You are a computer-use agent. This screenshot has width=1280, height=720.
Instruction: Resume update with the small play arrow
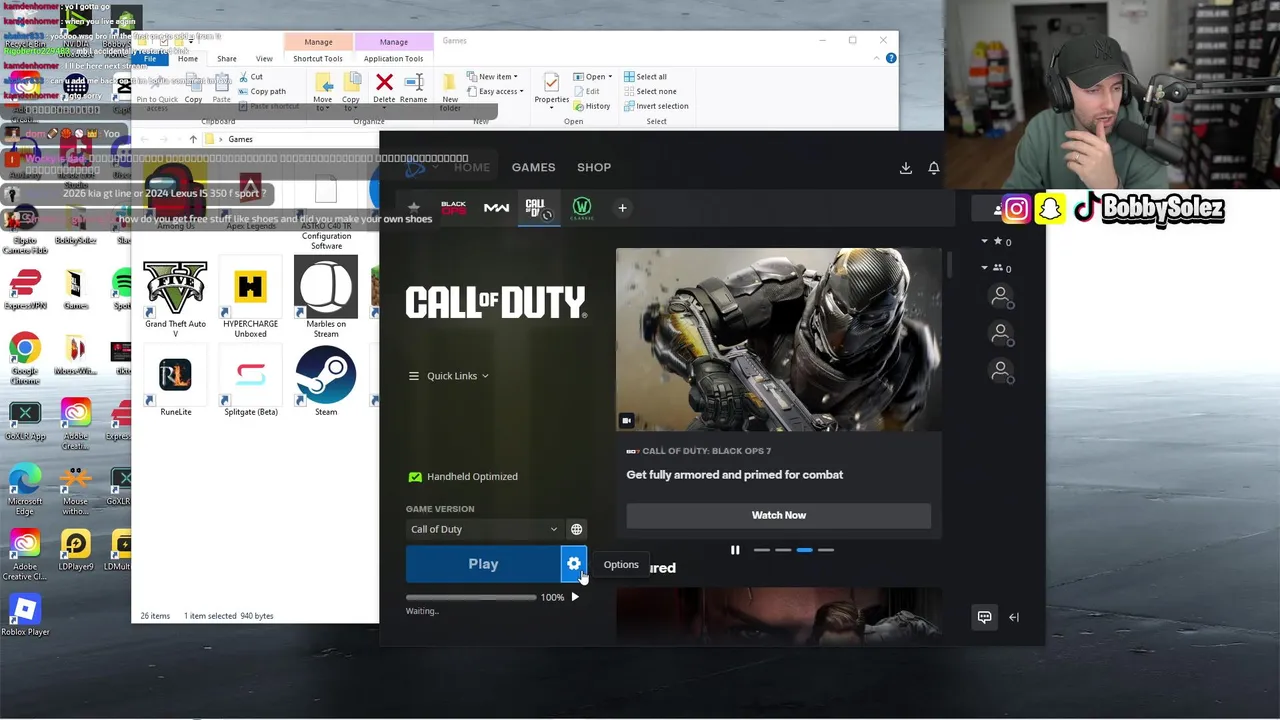tap(575, 597)
